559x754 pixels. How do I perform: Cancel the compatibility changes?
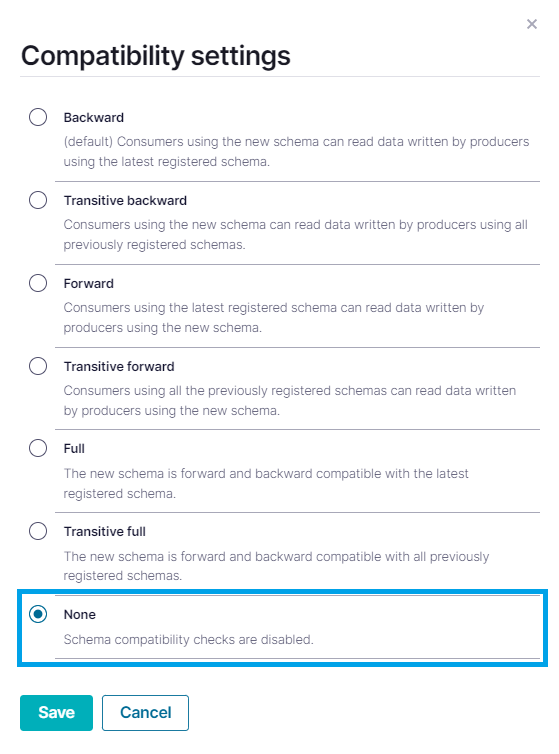coord(145,713)
